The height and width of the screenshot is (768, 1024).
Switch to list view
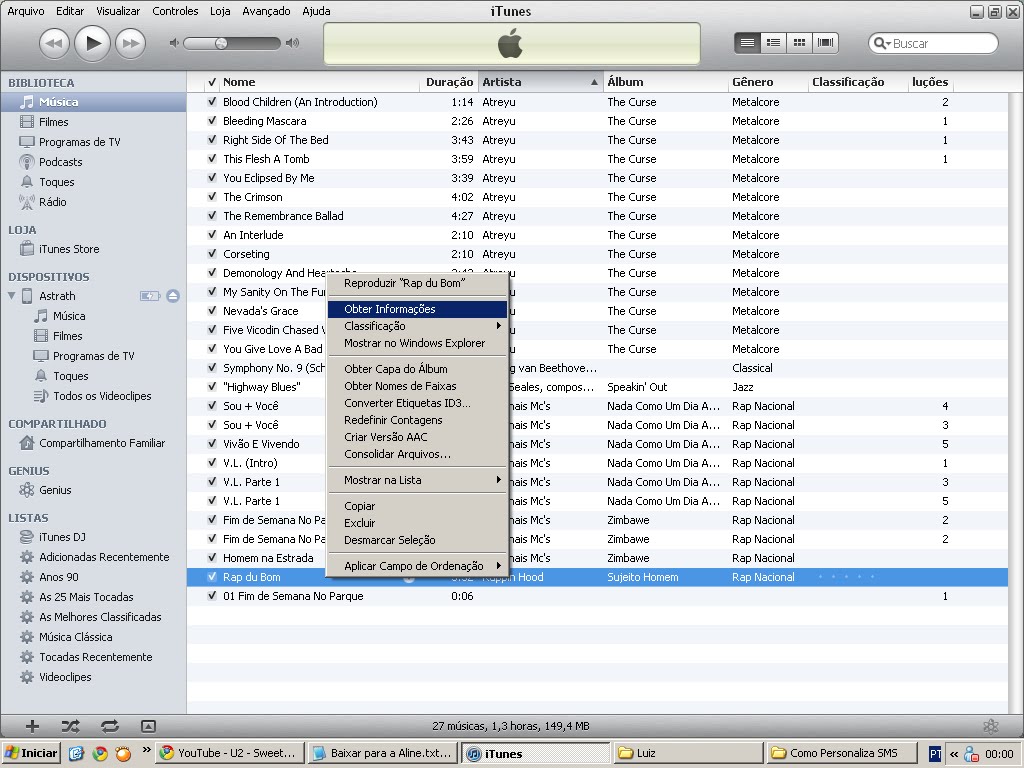(x=747, y=42)
